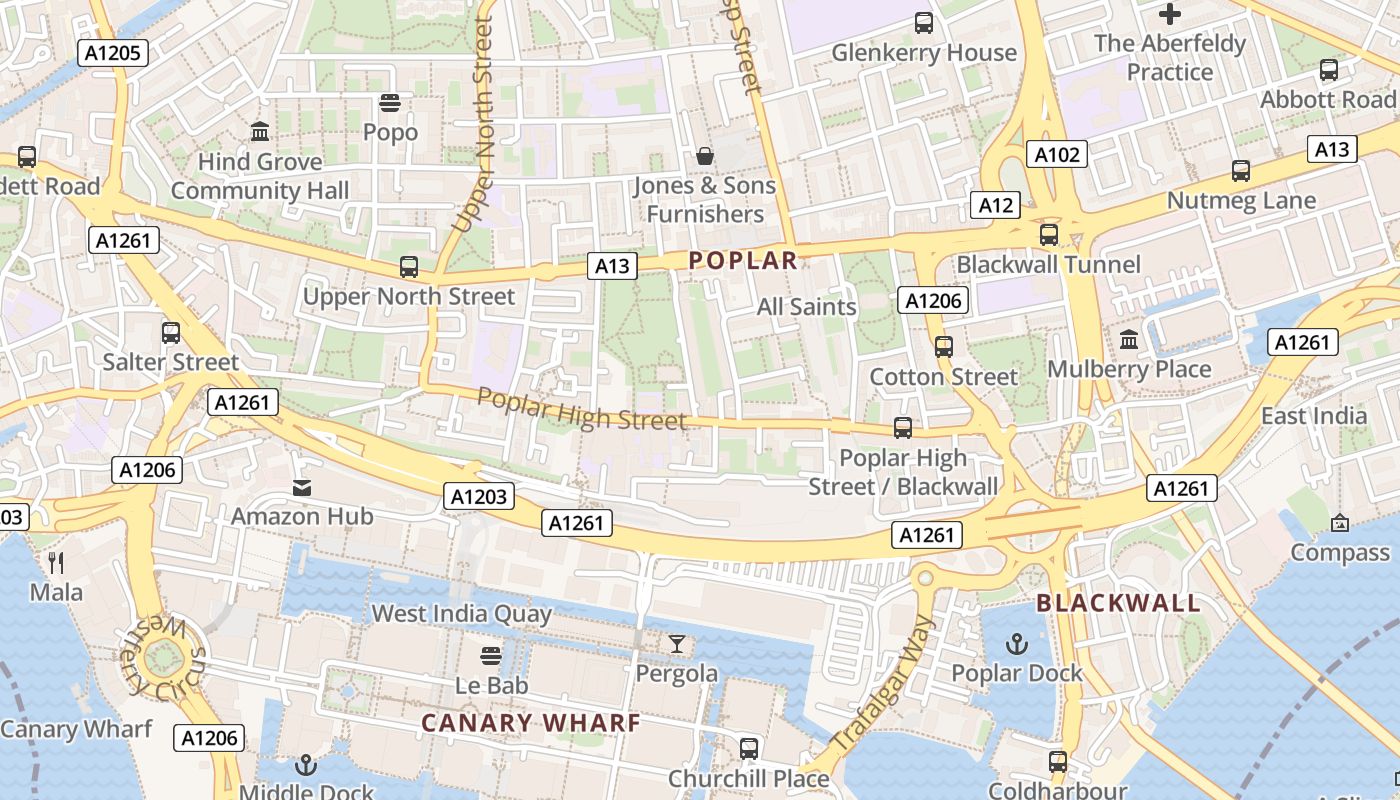Screen dimensions: 1400x800
Task: Click the Popo restaurant burger icon
Action: pos(390,102)
